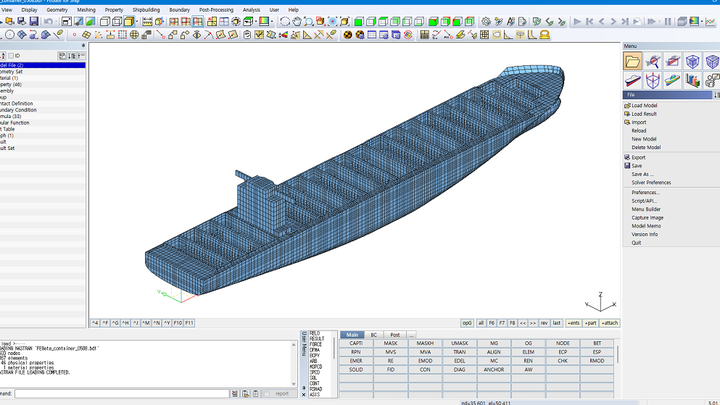Click the MASK button in Main panel

coord(391,343)
